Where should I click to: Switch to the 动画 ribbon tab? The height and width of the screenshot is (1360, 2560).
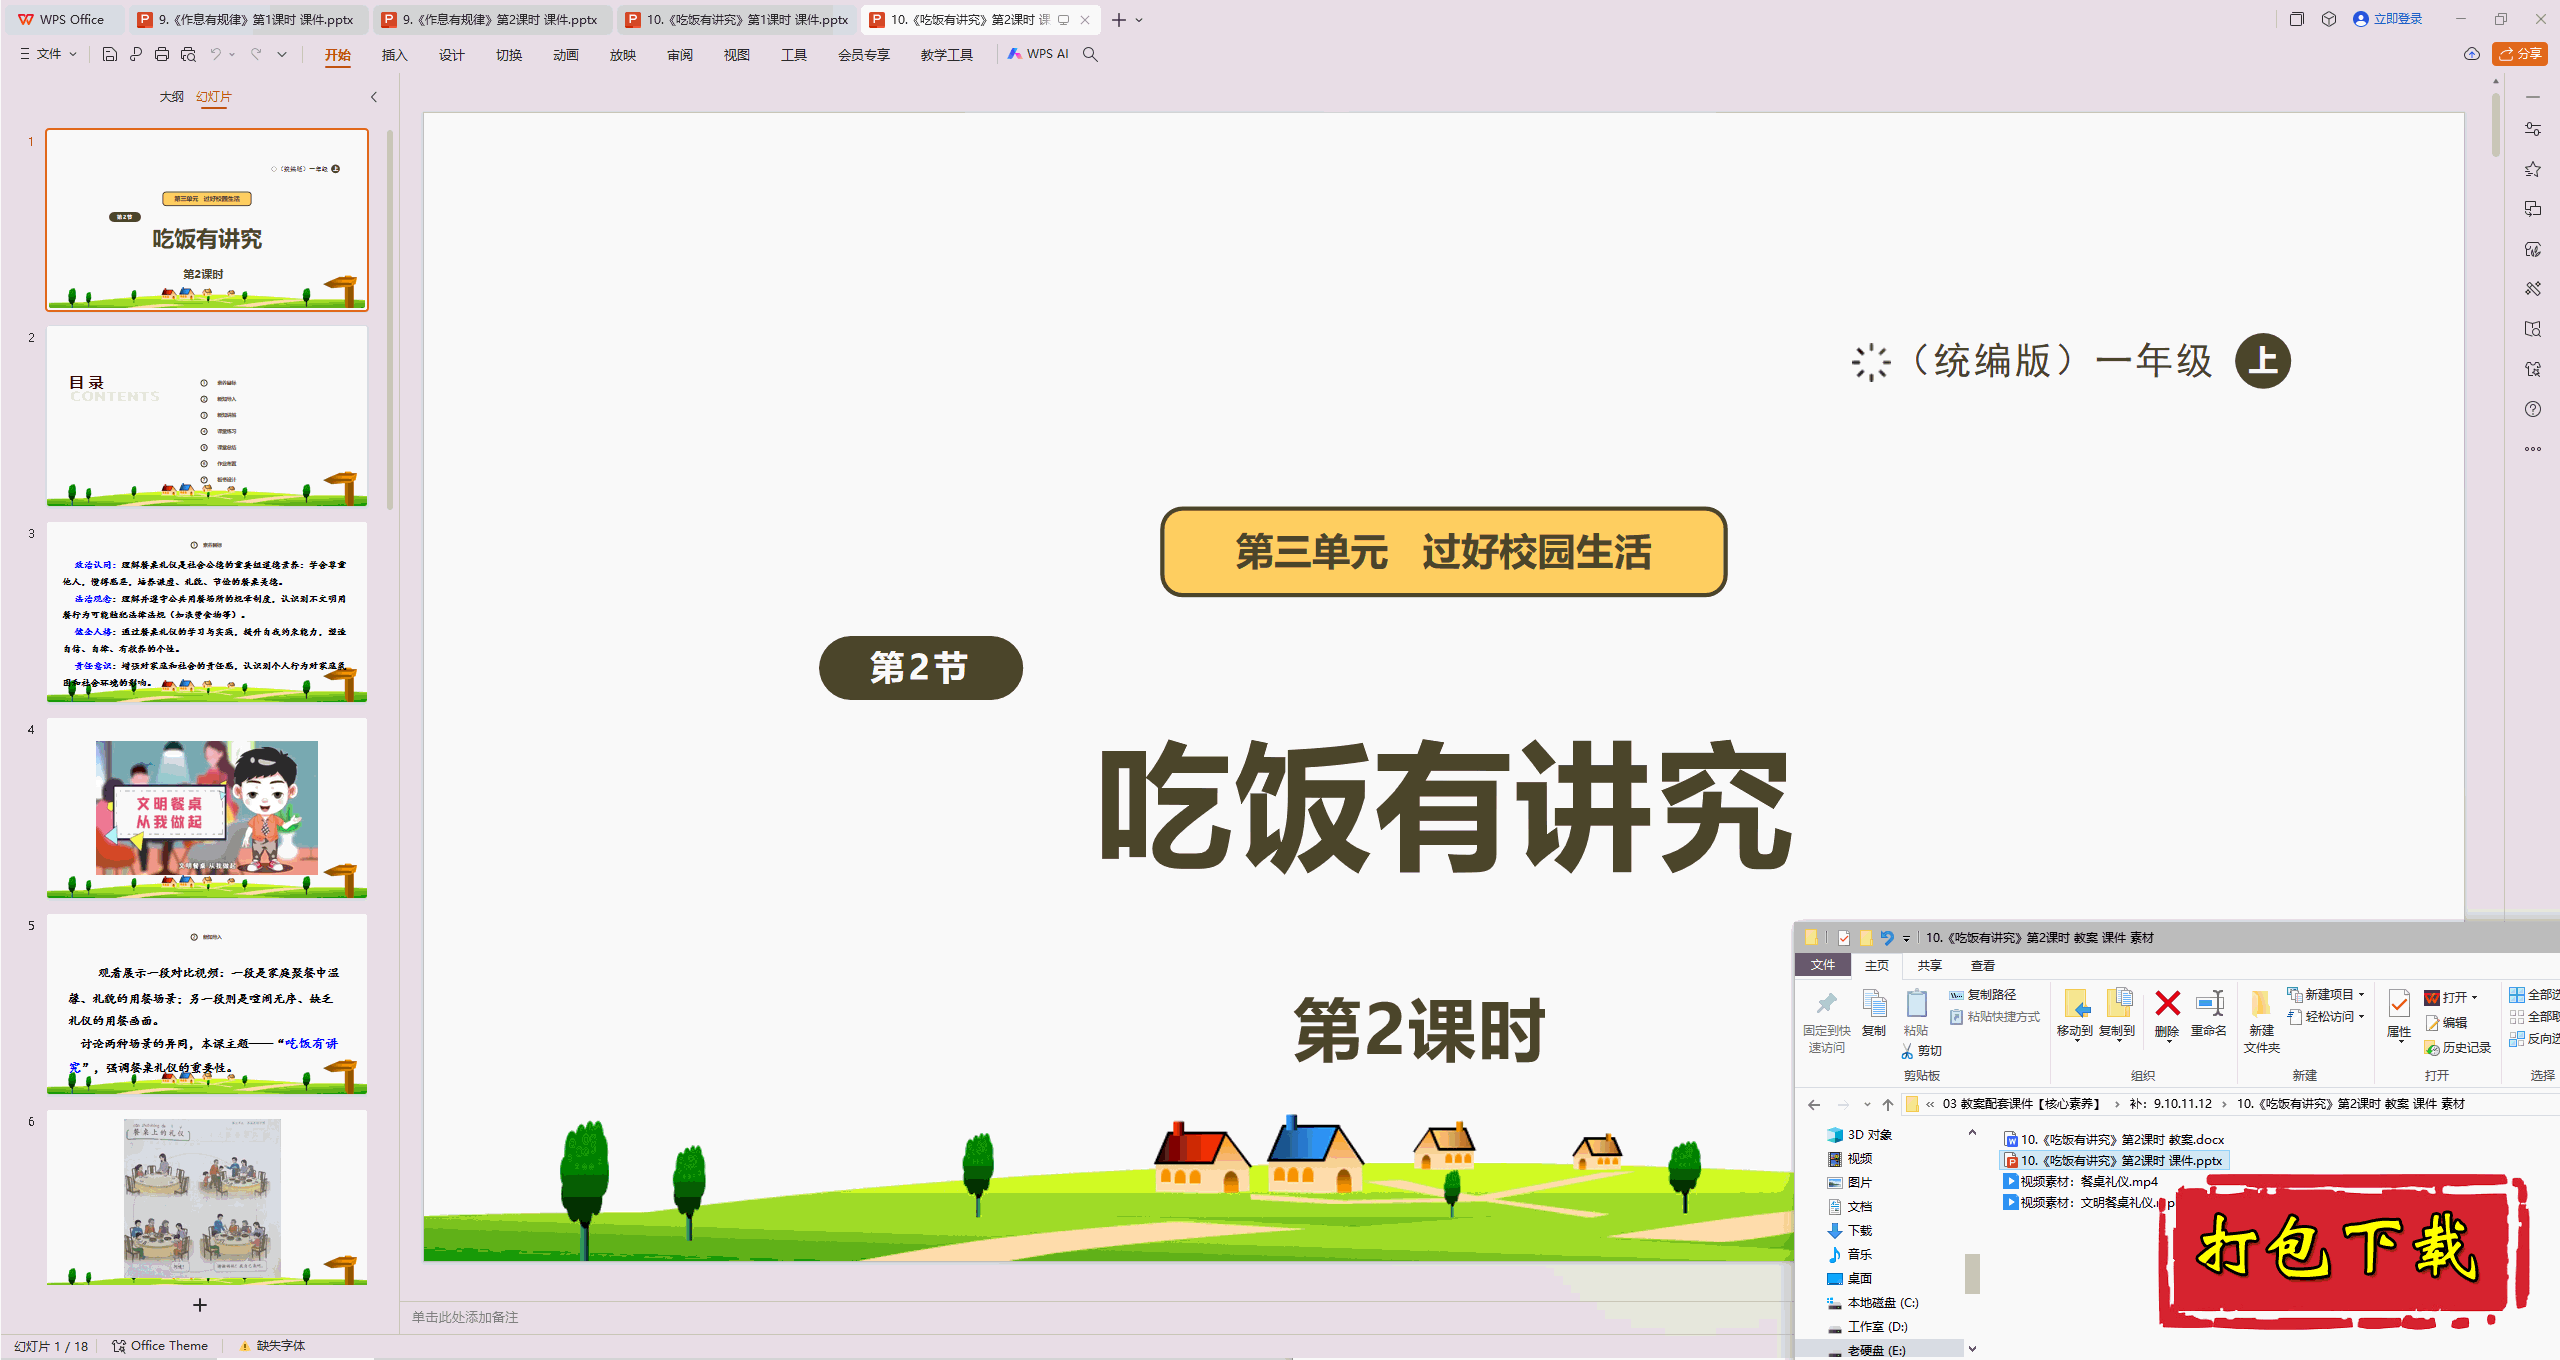coord(566,55)
